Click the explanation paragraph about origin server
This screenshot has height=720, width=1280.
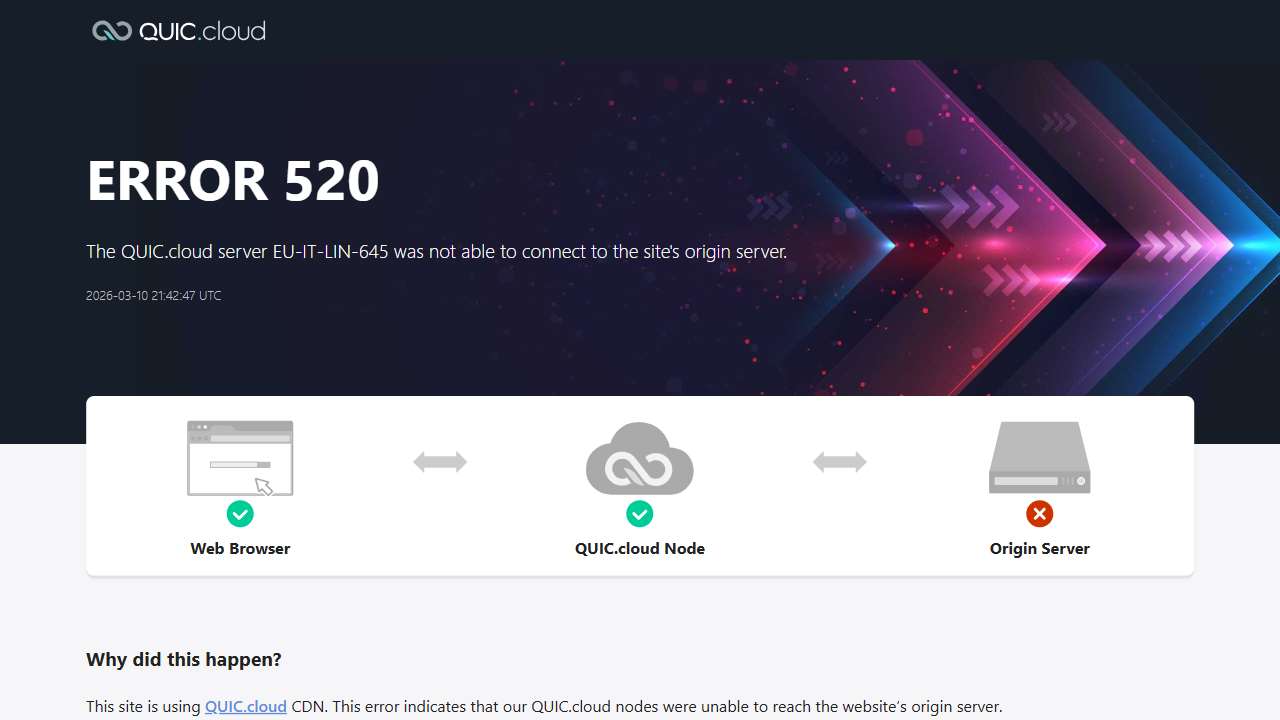pos(544,706)
